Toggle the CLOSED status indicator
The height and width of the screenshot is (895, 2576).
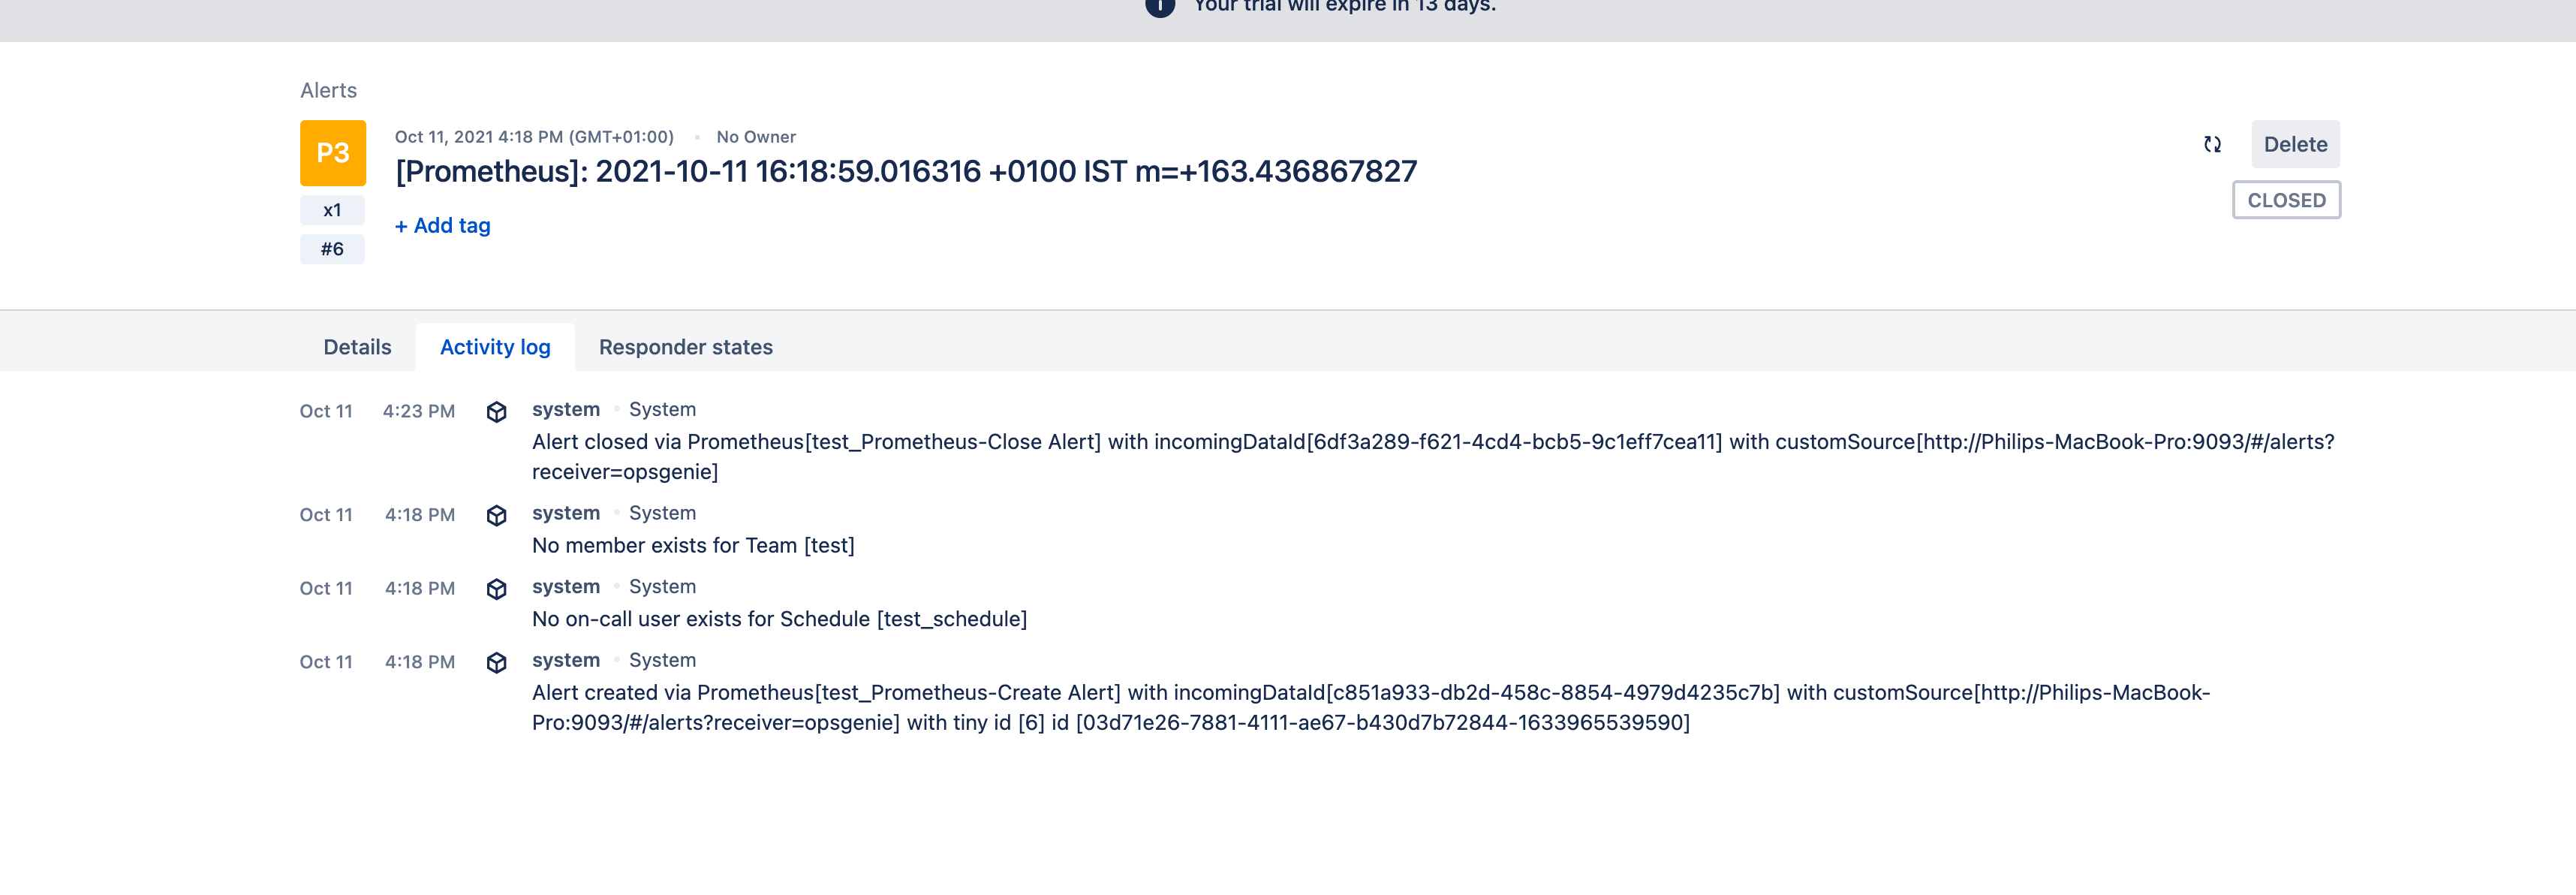point(2286,199)
